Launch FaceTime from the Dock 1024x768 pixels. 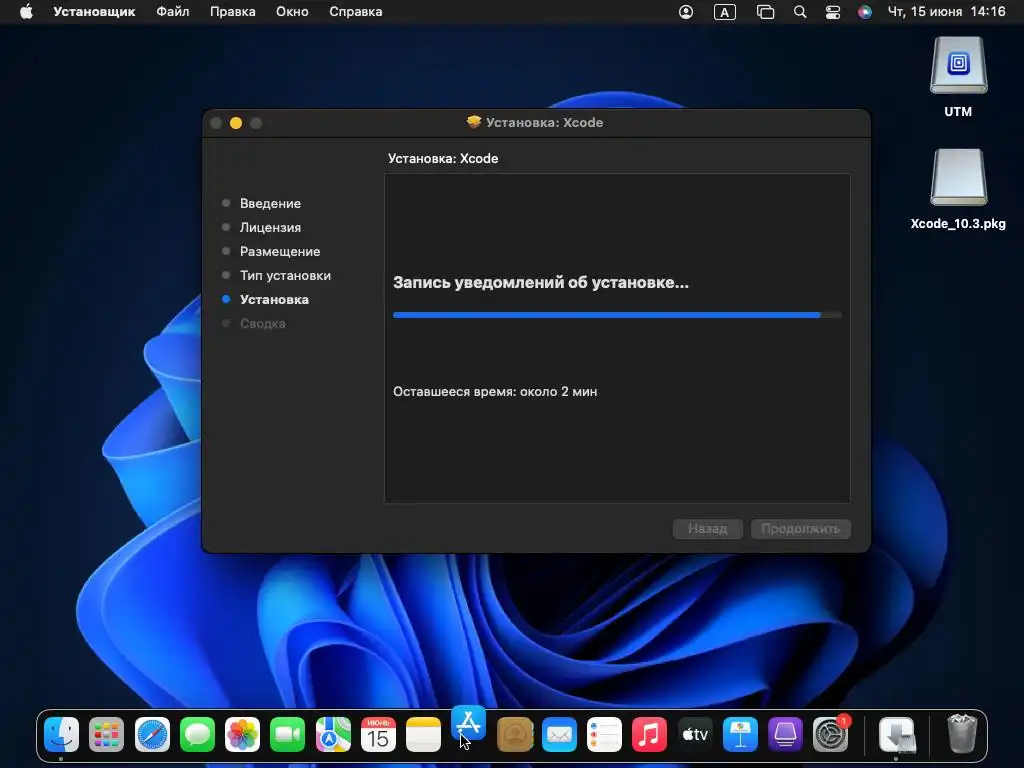click(x=287, y=735)
